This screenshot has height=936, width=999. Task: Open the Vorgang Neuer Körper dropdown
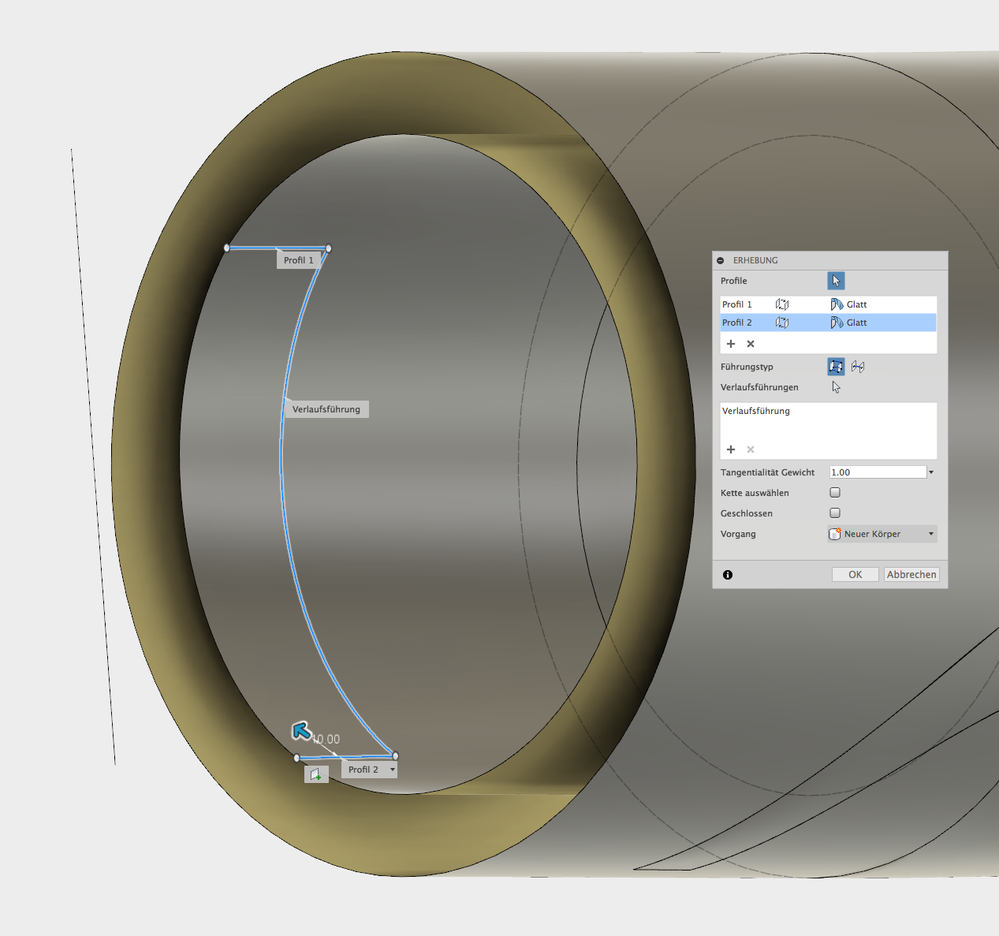click(x=882, y=534)
